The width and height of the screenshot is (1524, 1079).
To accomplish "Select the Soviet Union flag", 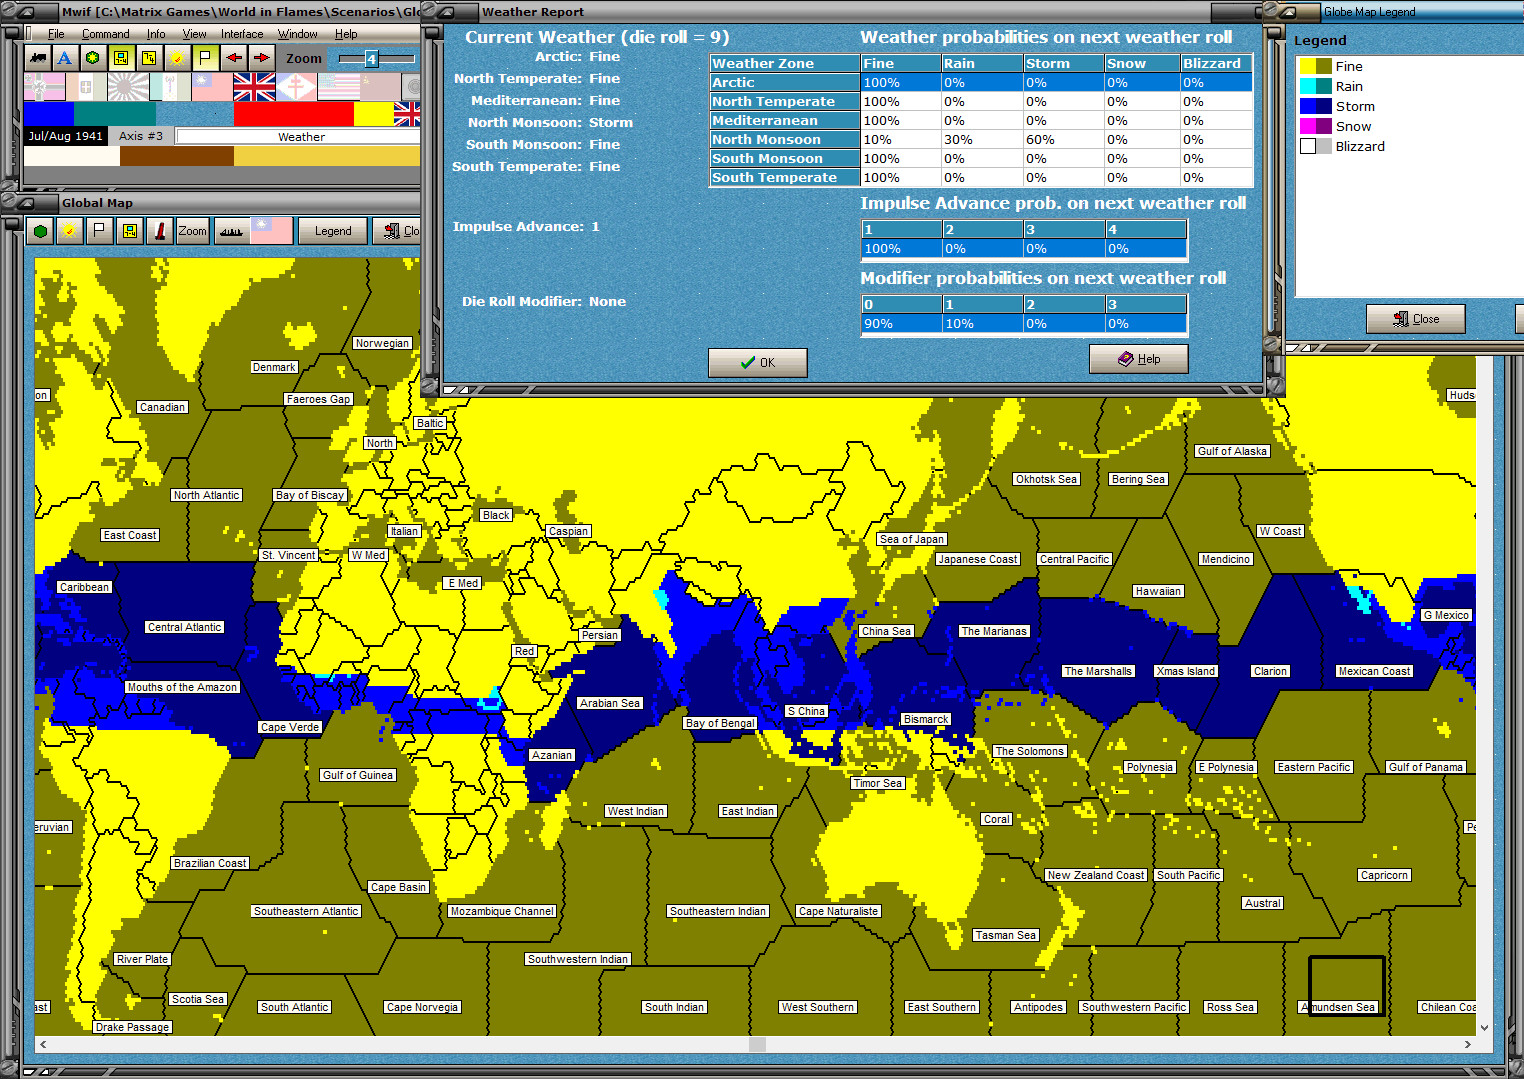I will point(380,87).
